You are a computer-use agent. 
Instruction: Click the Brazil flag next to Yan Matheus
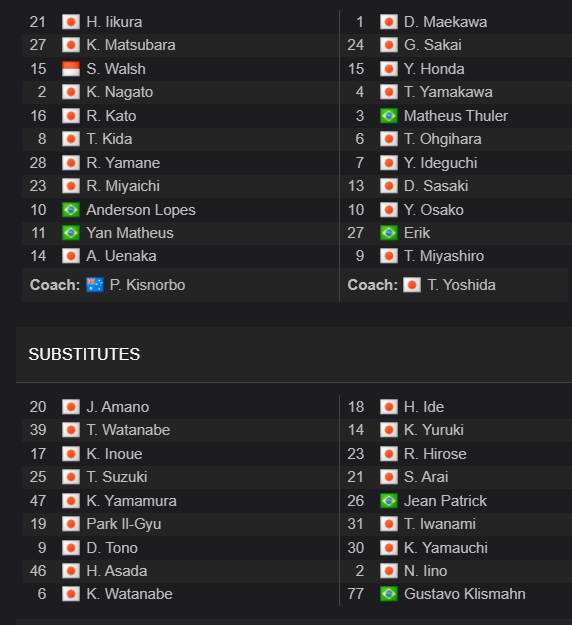(x=71, y=233)
